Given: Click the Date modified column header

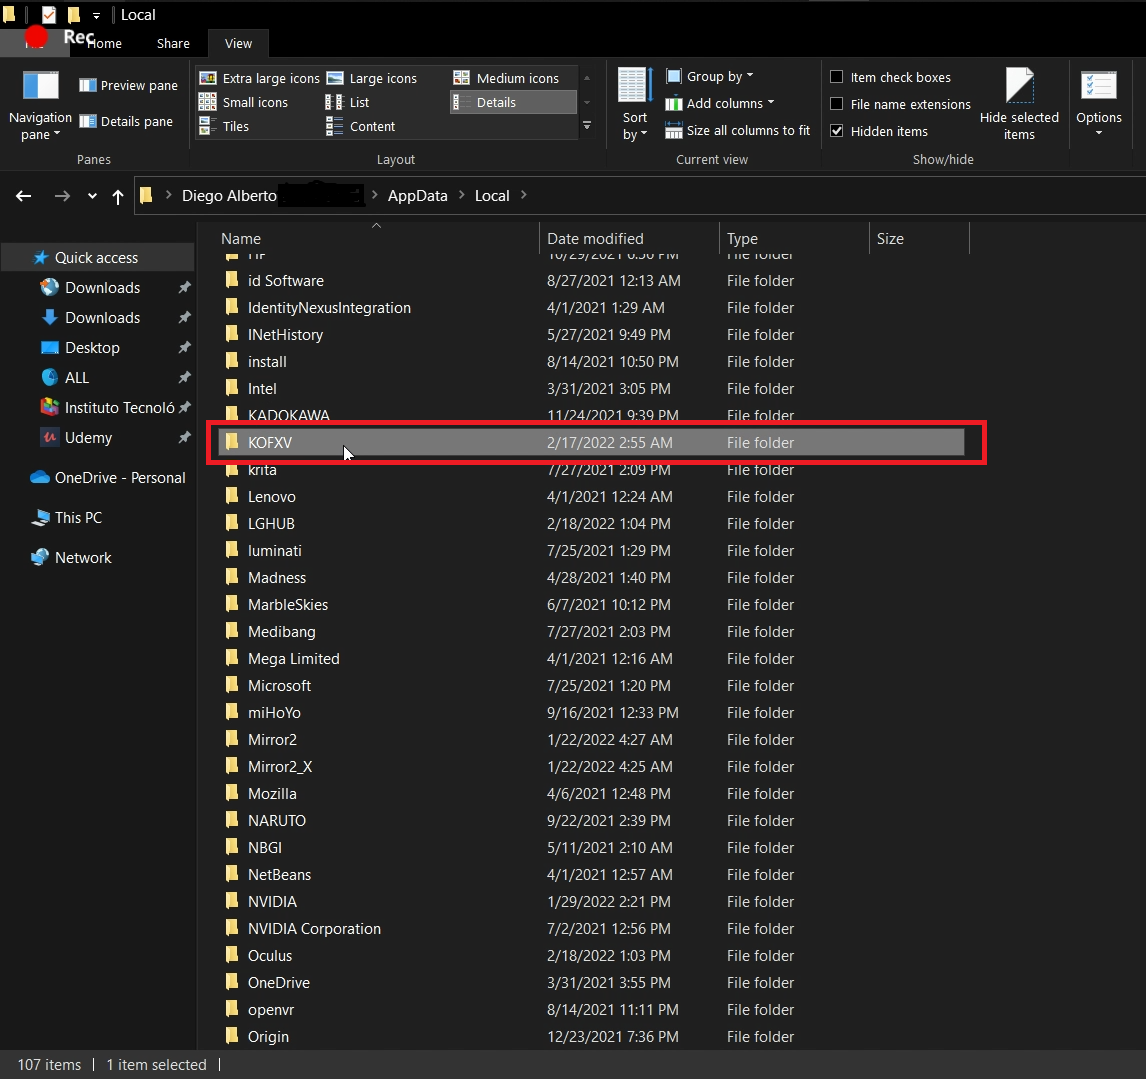Looking at the screenshot, I should coord(595,239).
